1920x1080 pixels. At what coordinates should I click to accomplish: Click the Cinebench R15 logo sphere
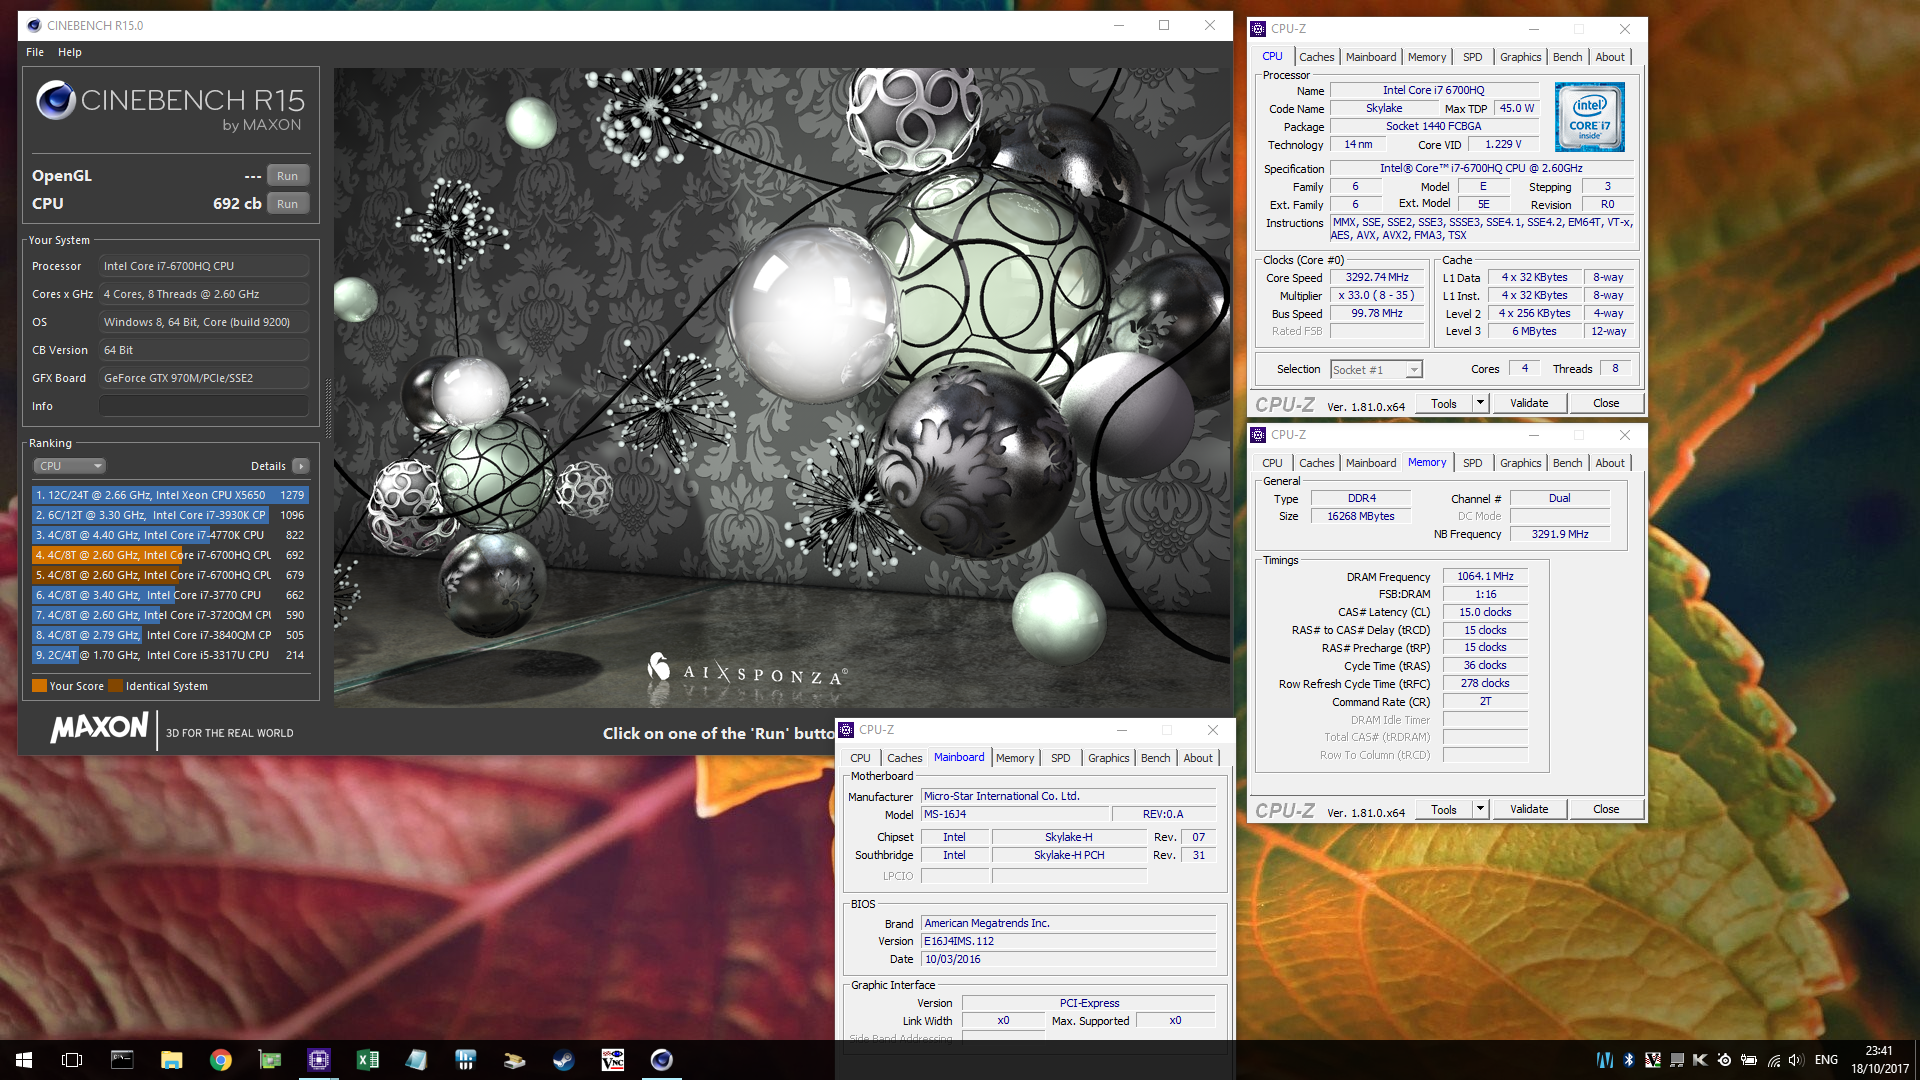(x=56, y=100)
